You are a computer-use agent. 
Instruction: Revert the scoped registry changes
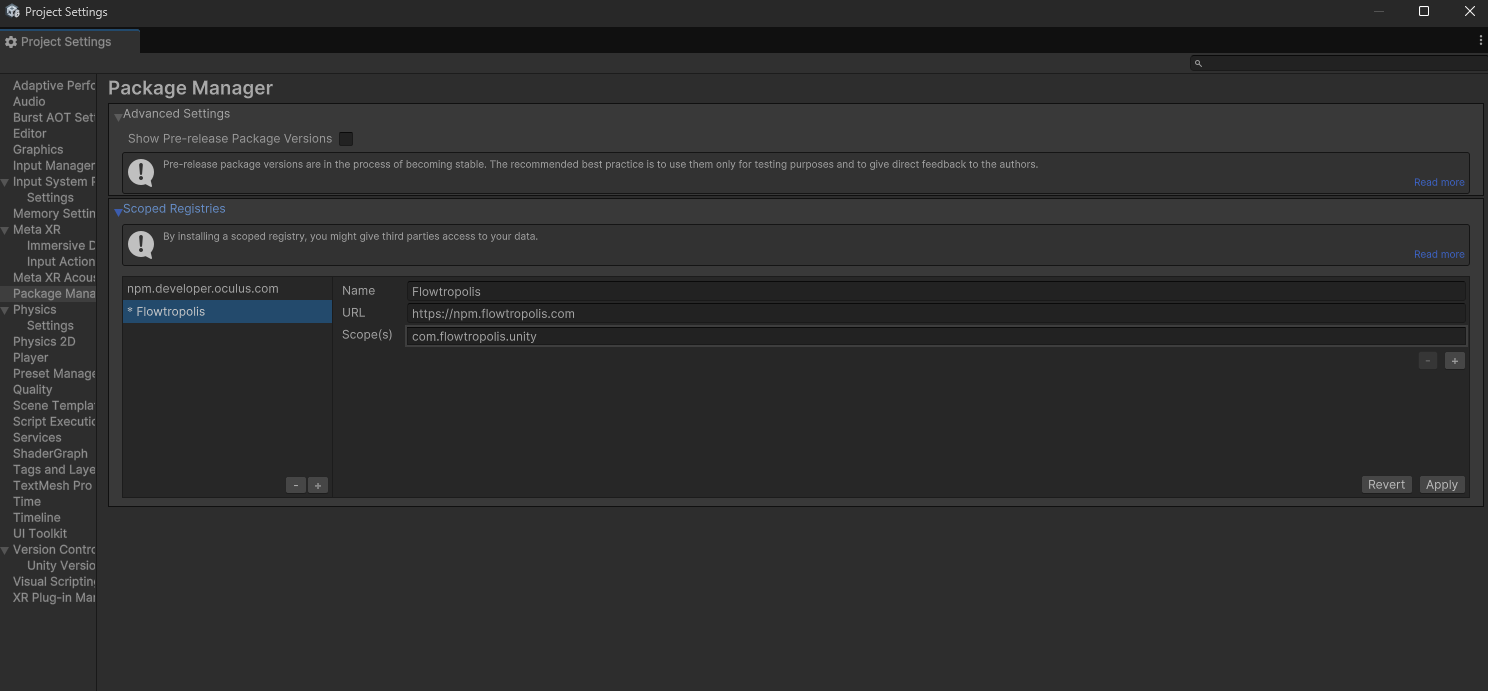[1386, 484]
